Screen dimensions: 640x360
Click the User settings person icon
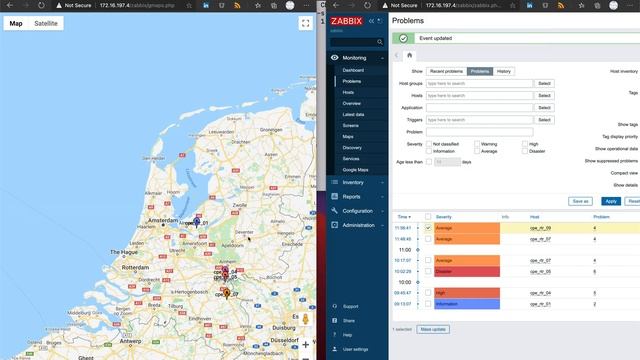point(335,349)
